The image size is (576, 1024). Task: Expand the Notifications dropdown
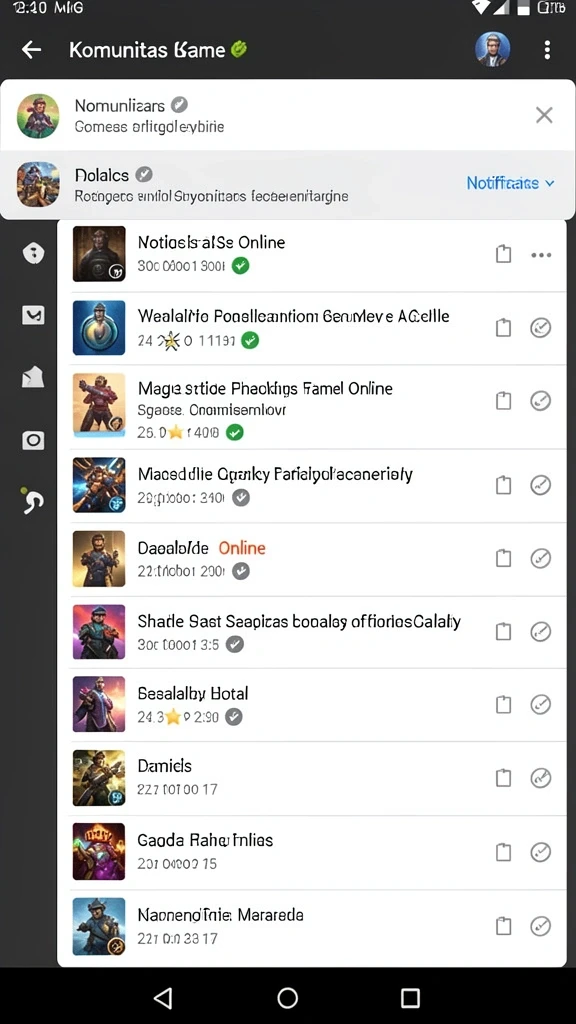[x=511, y=183]
